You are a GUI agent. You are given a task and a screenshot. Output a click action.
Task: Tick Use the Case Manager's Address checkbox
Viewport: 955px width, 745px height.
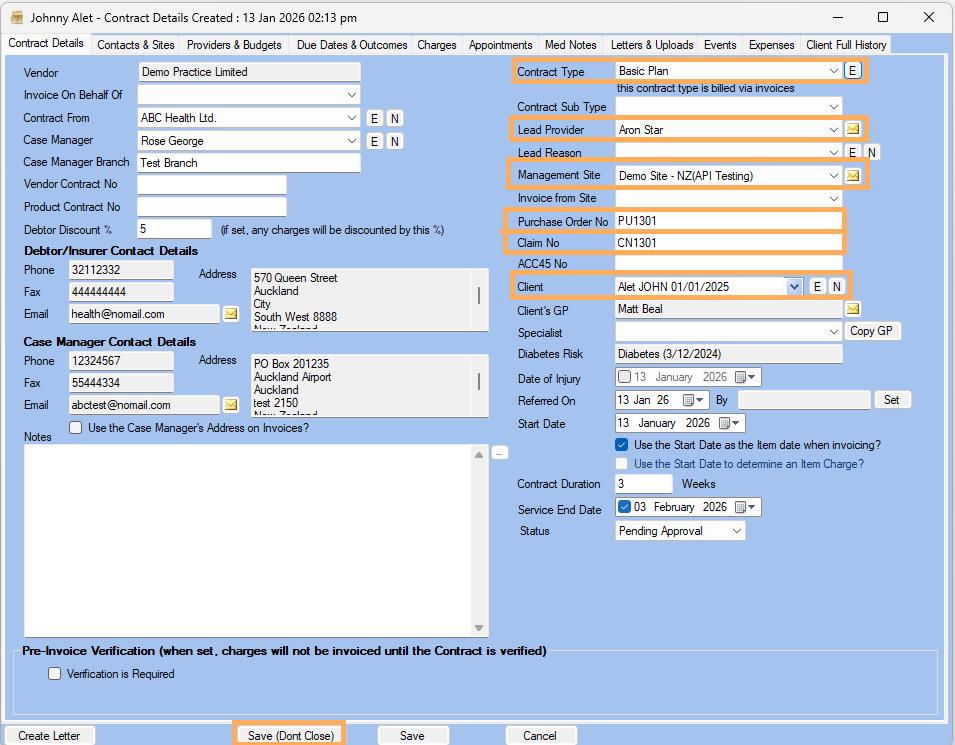tap(76, 428)
